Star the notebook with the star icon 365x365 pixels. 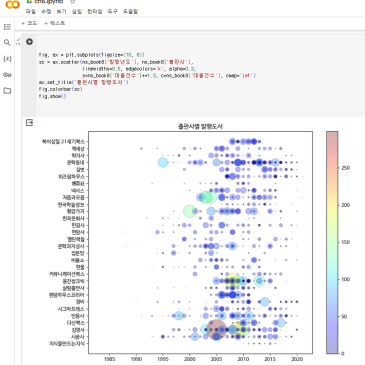72,2
